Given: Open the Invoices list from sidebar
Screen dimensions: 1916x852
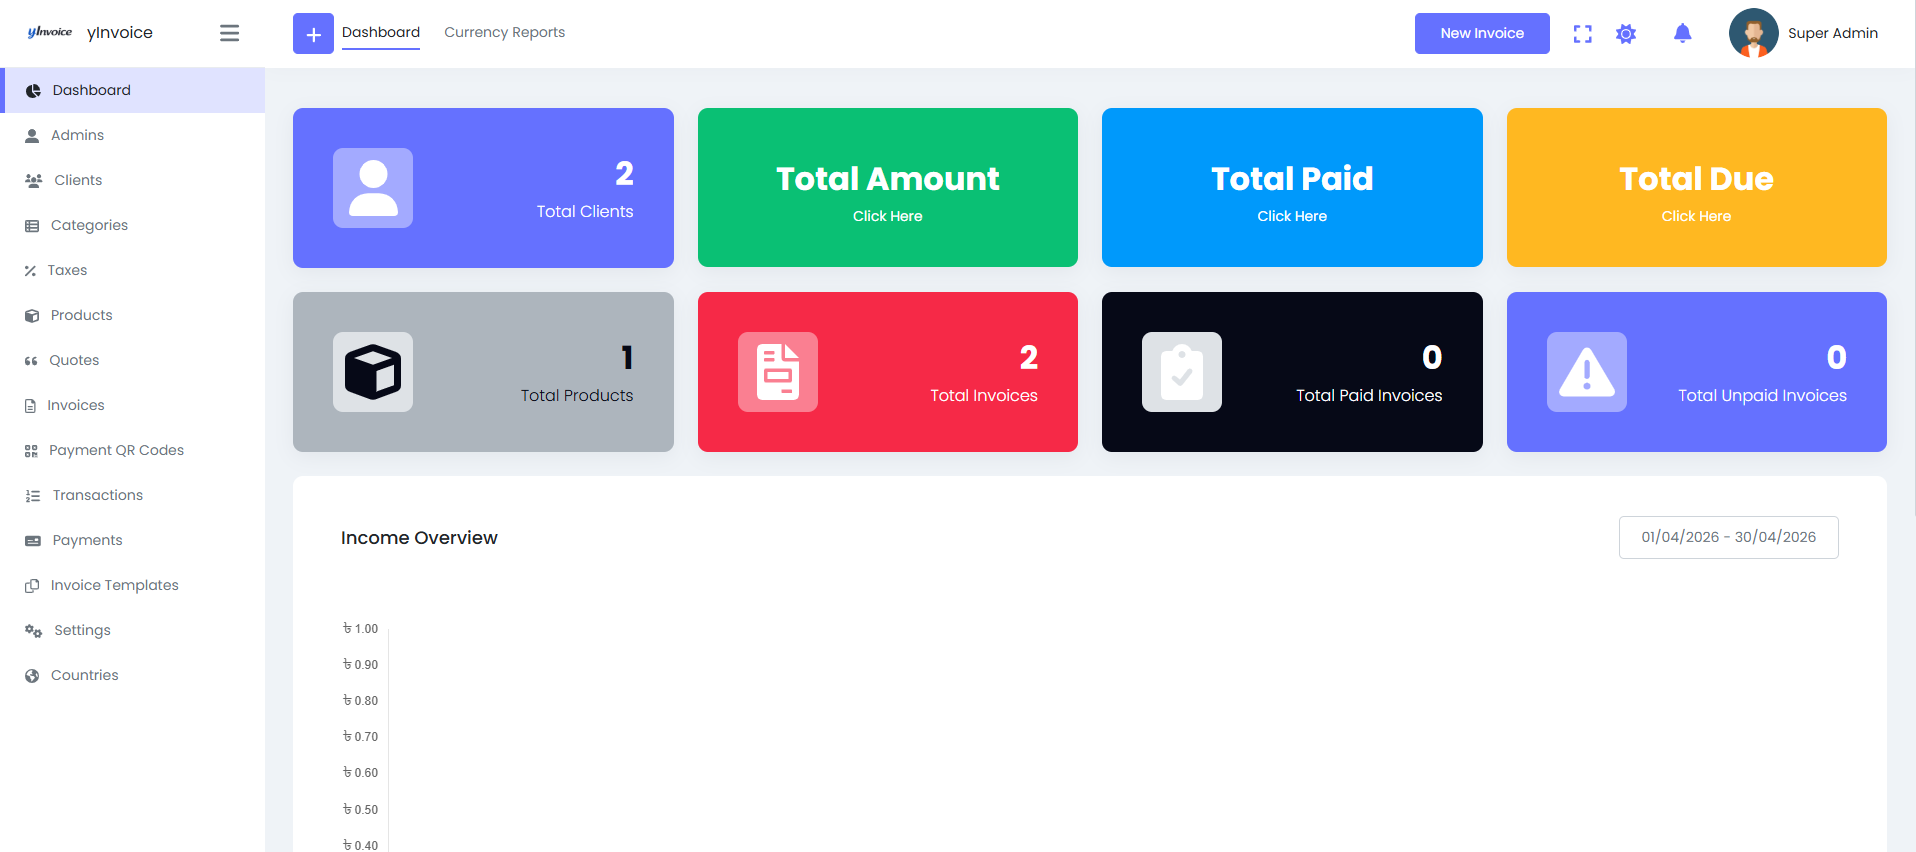Looking at the screenshot, I should pos(132,405).
